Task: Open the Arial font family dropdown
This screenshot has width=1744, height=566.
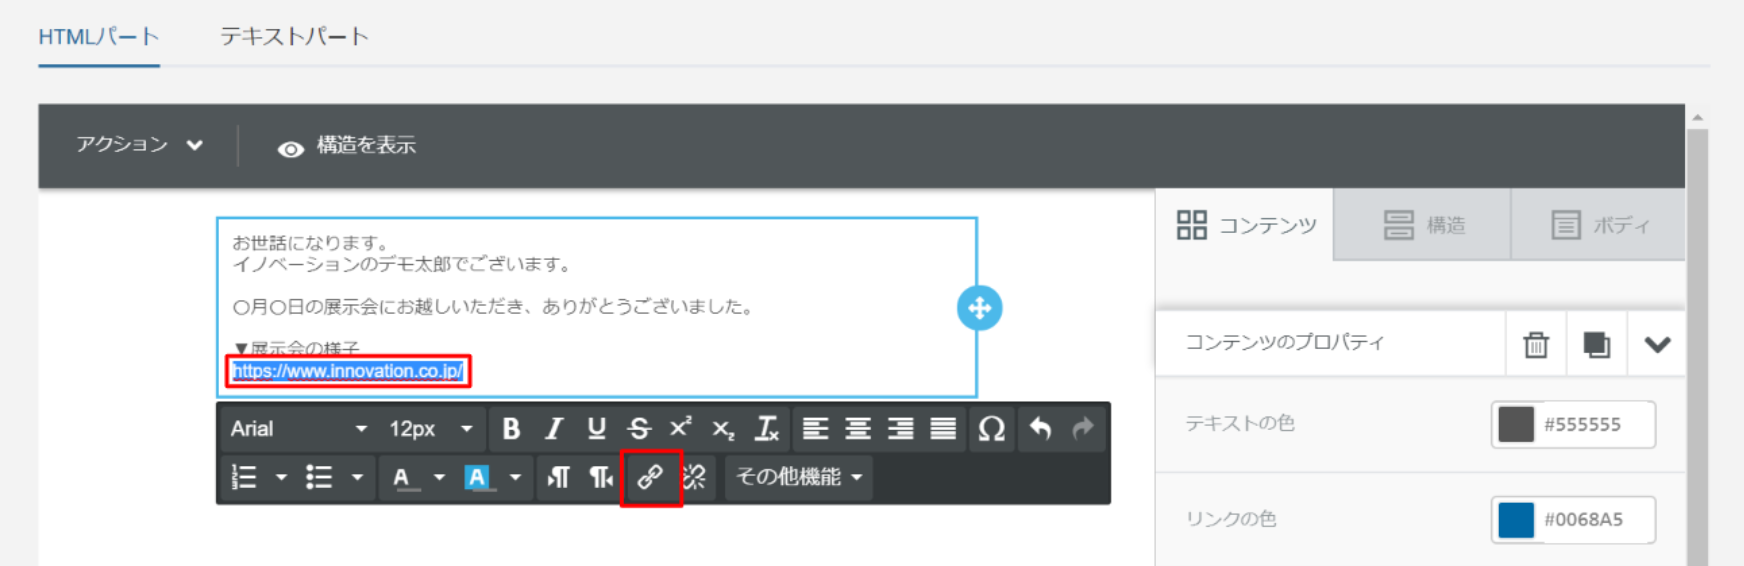Action: (299, 429)
